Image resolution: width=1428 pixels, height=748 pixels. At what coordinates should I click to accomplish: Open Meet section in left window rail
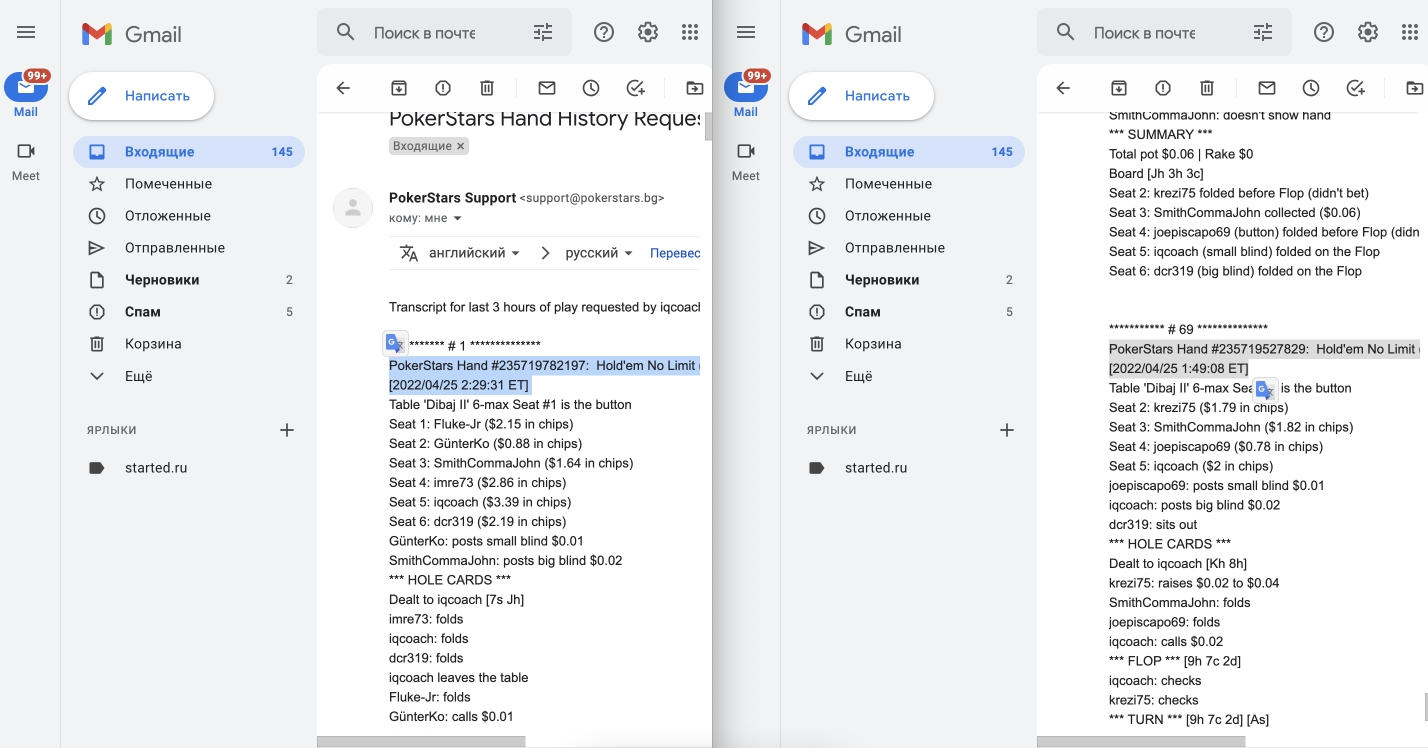click(x=26, y=162)
